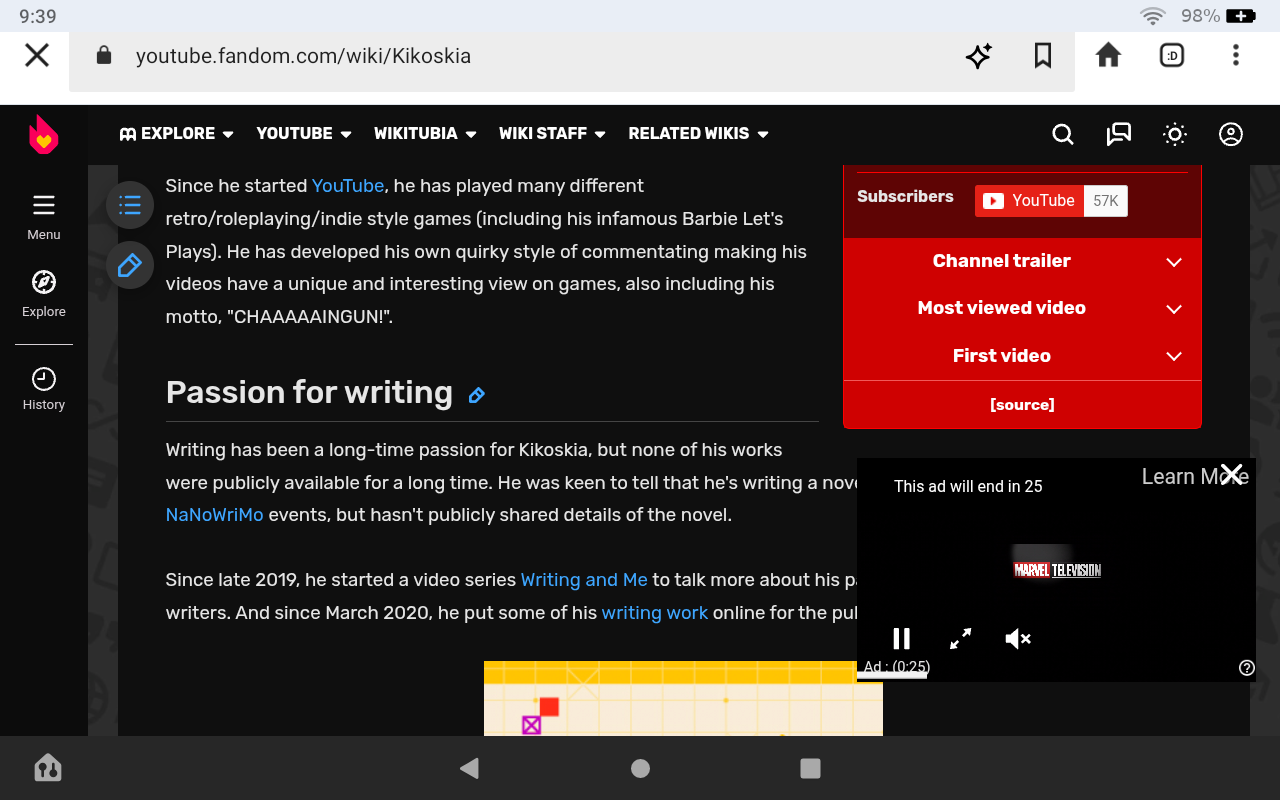Pause the ad video

click(x=901, y=638)
